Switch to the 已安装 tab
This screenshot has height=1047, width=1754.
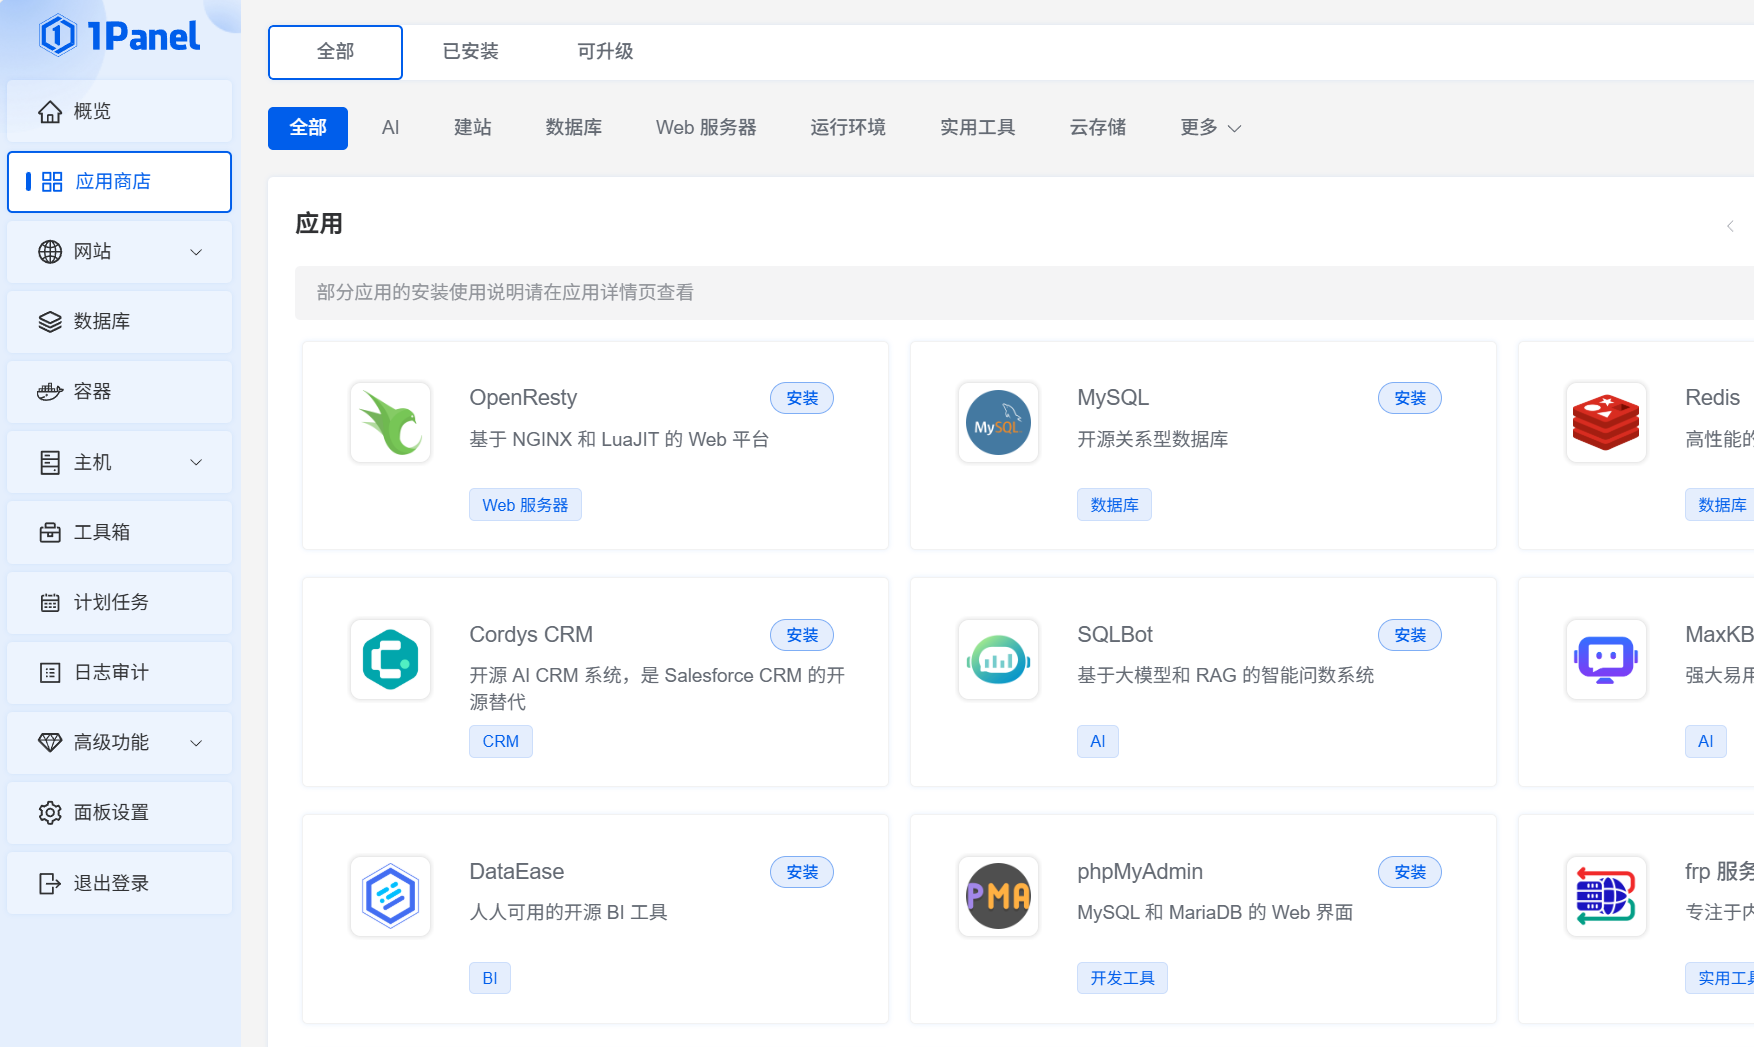[x=470, y=52]
